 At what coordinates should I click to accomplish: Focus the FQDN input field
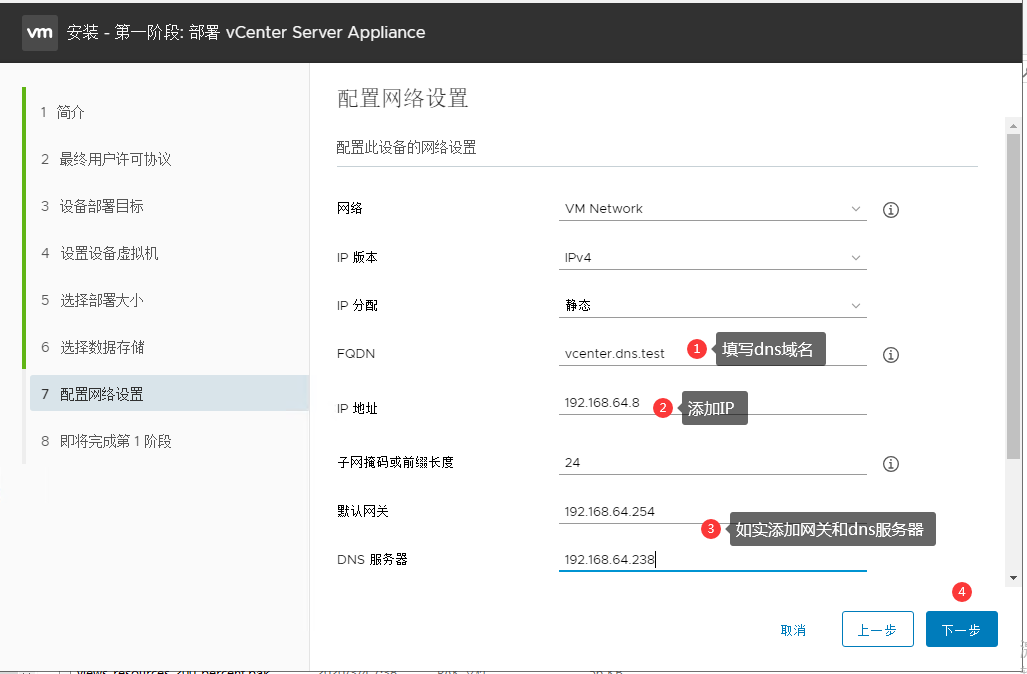coord(620,354)
